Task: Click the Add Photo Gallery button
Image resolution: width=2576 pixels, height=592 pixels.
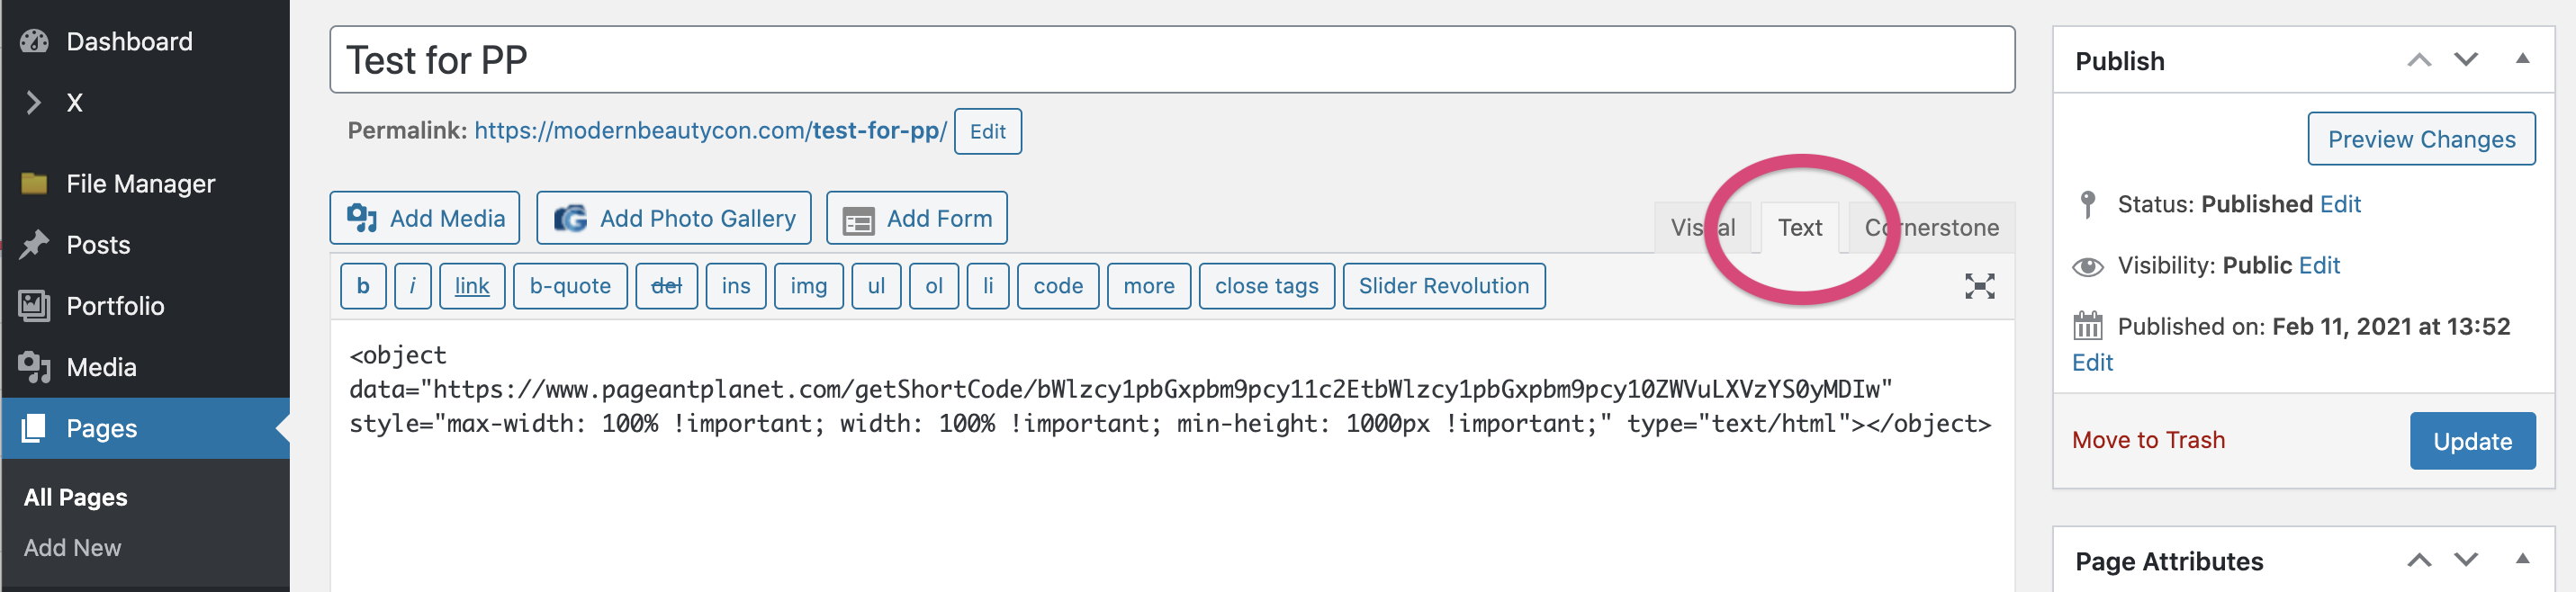Action: 674,218
